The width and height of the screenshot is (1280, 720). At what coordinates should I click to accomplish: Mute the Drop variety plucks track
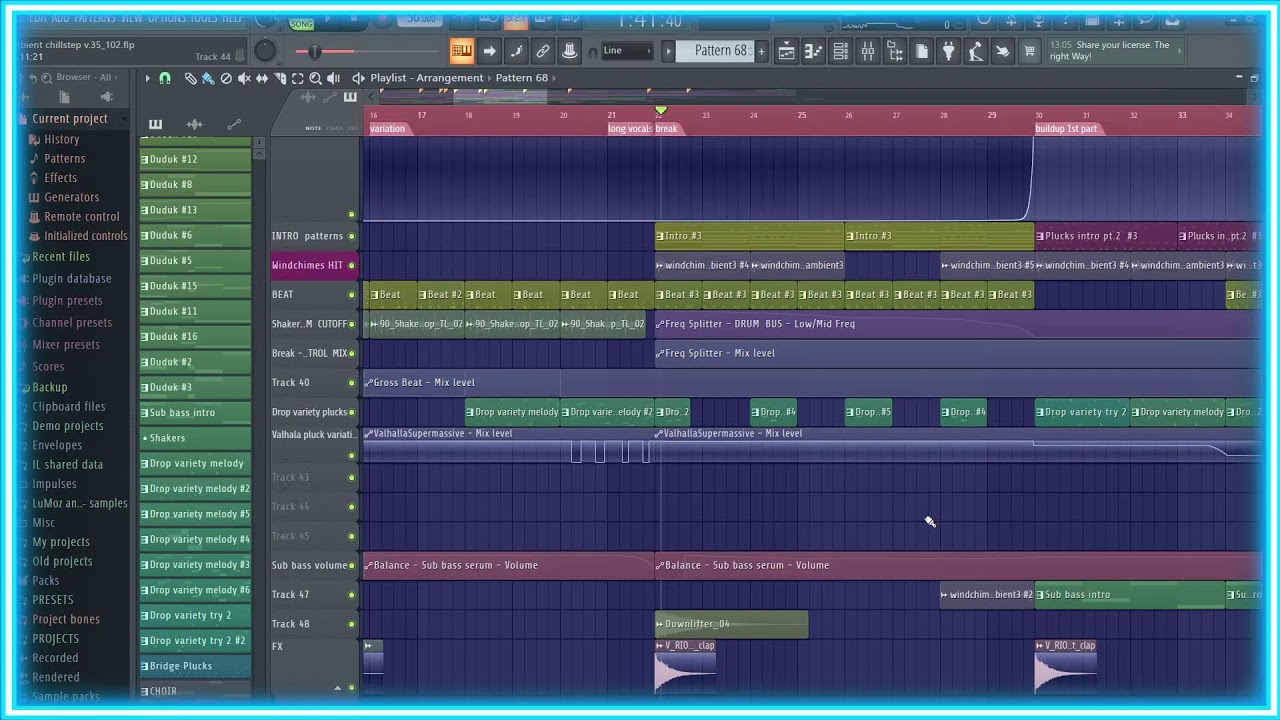(351, 412)
